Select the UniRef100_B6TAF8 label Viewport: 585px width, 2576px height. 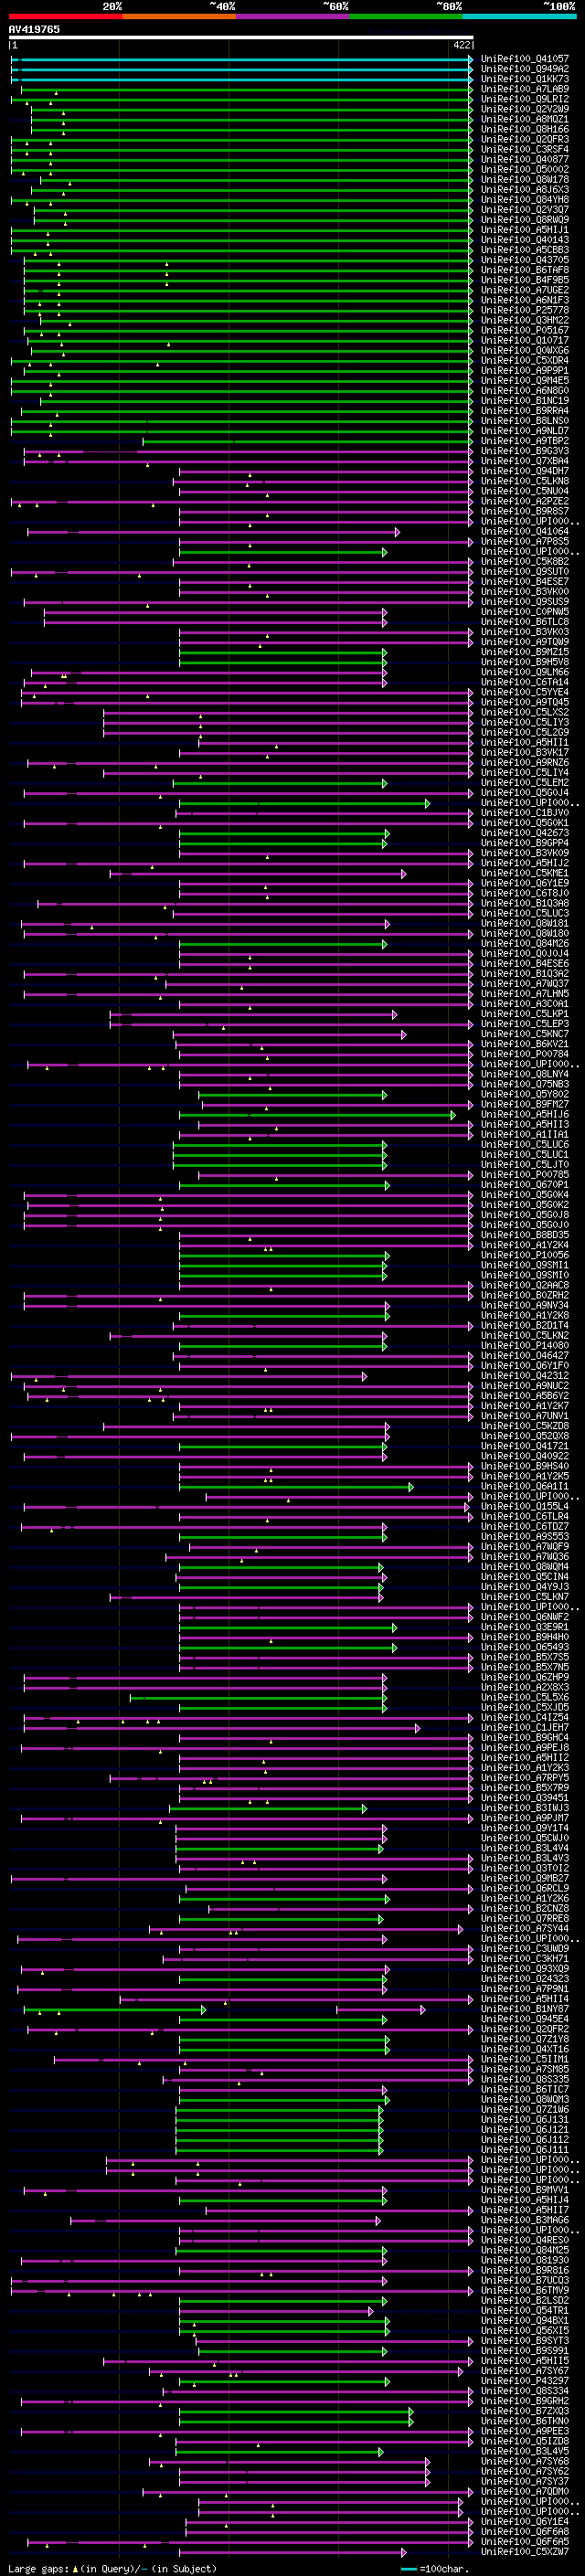tap(525, 270)
